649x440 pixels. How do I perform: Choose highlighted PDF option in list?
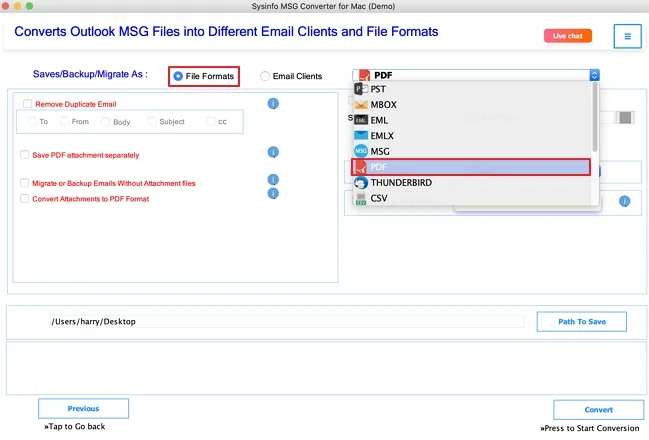coord(471,167)
